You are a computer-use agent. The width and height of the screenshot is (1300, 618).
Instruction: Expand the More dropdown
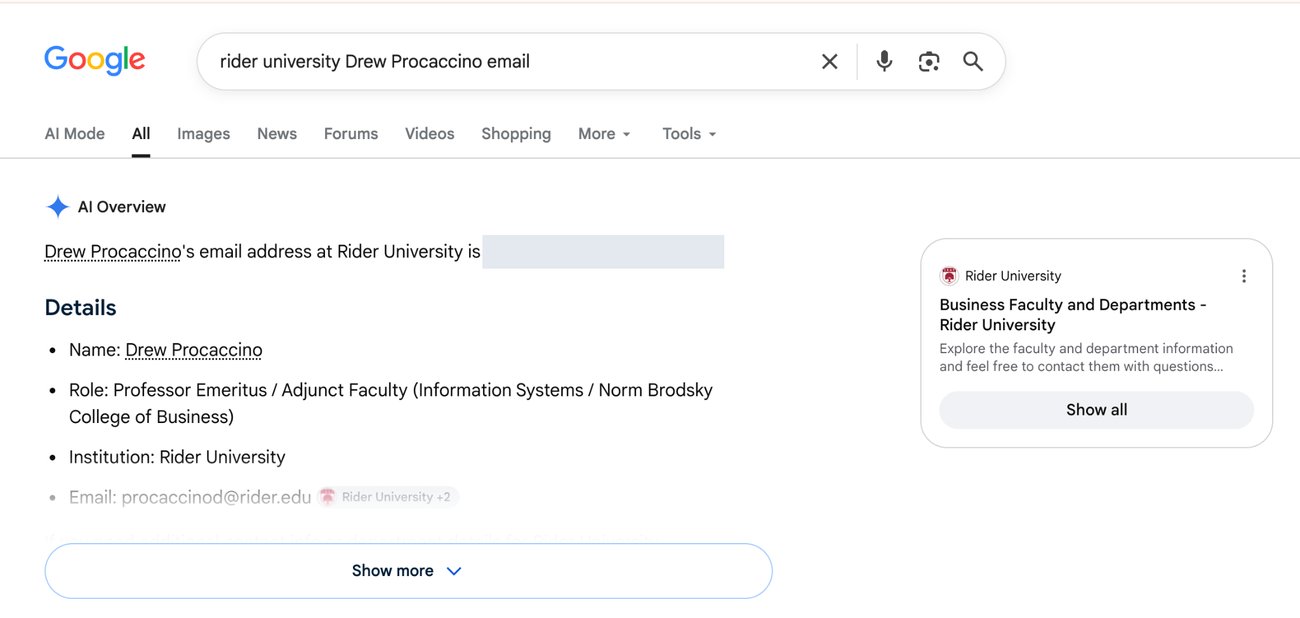pos(604,134)
